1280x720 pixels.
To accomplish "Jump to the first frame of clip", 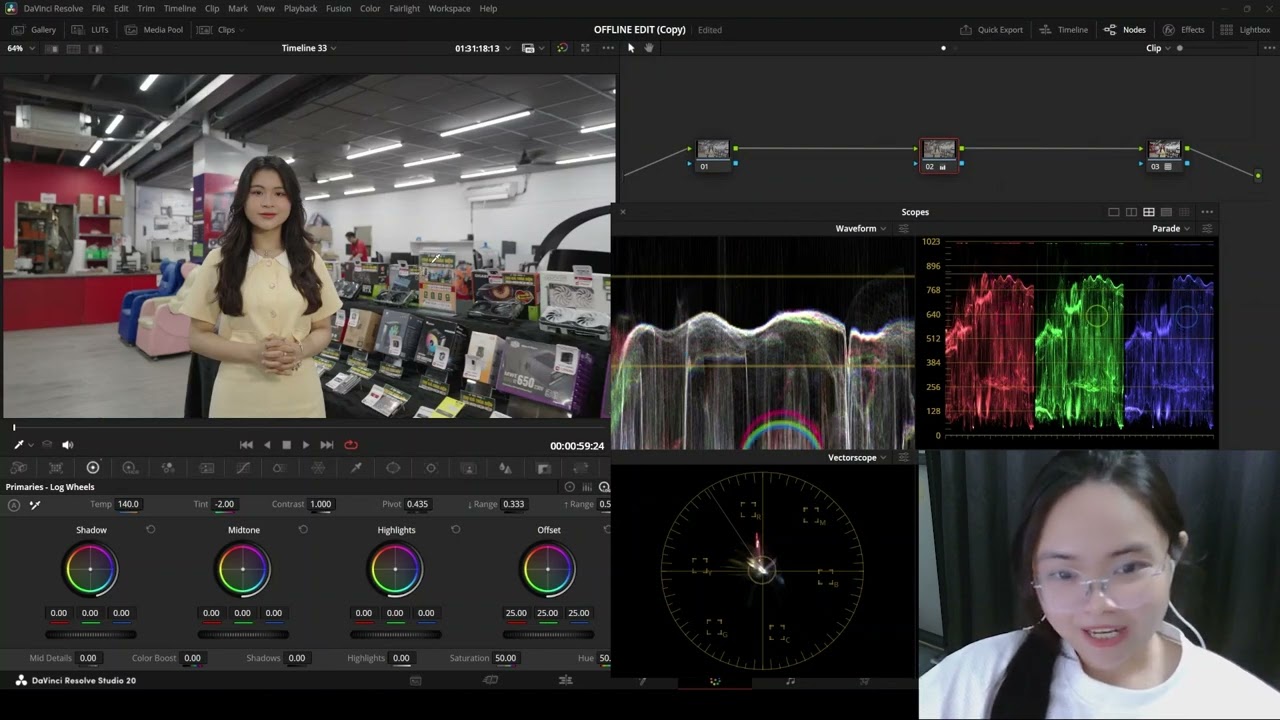I will (x=246, y=445).
